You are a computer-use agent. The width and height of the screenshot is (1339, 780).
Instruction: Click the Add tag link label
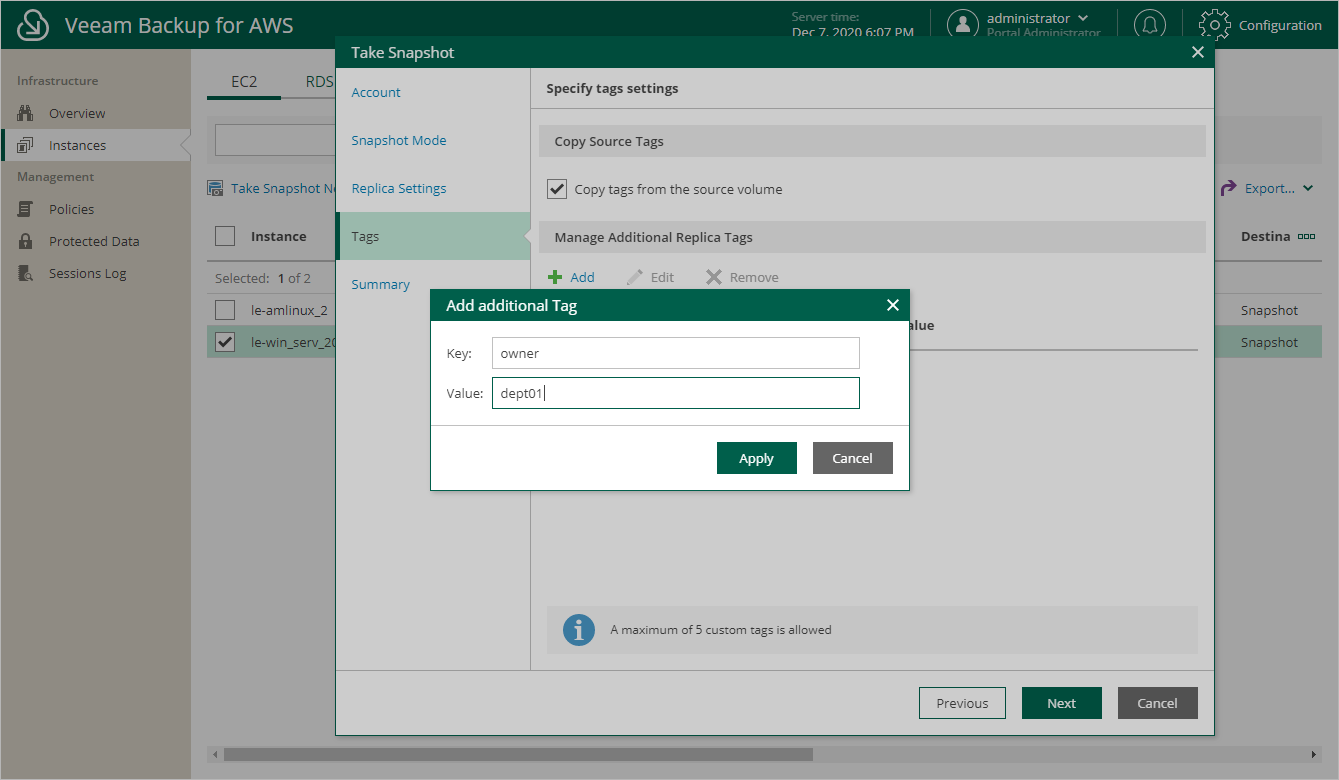(582, 277)
